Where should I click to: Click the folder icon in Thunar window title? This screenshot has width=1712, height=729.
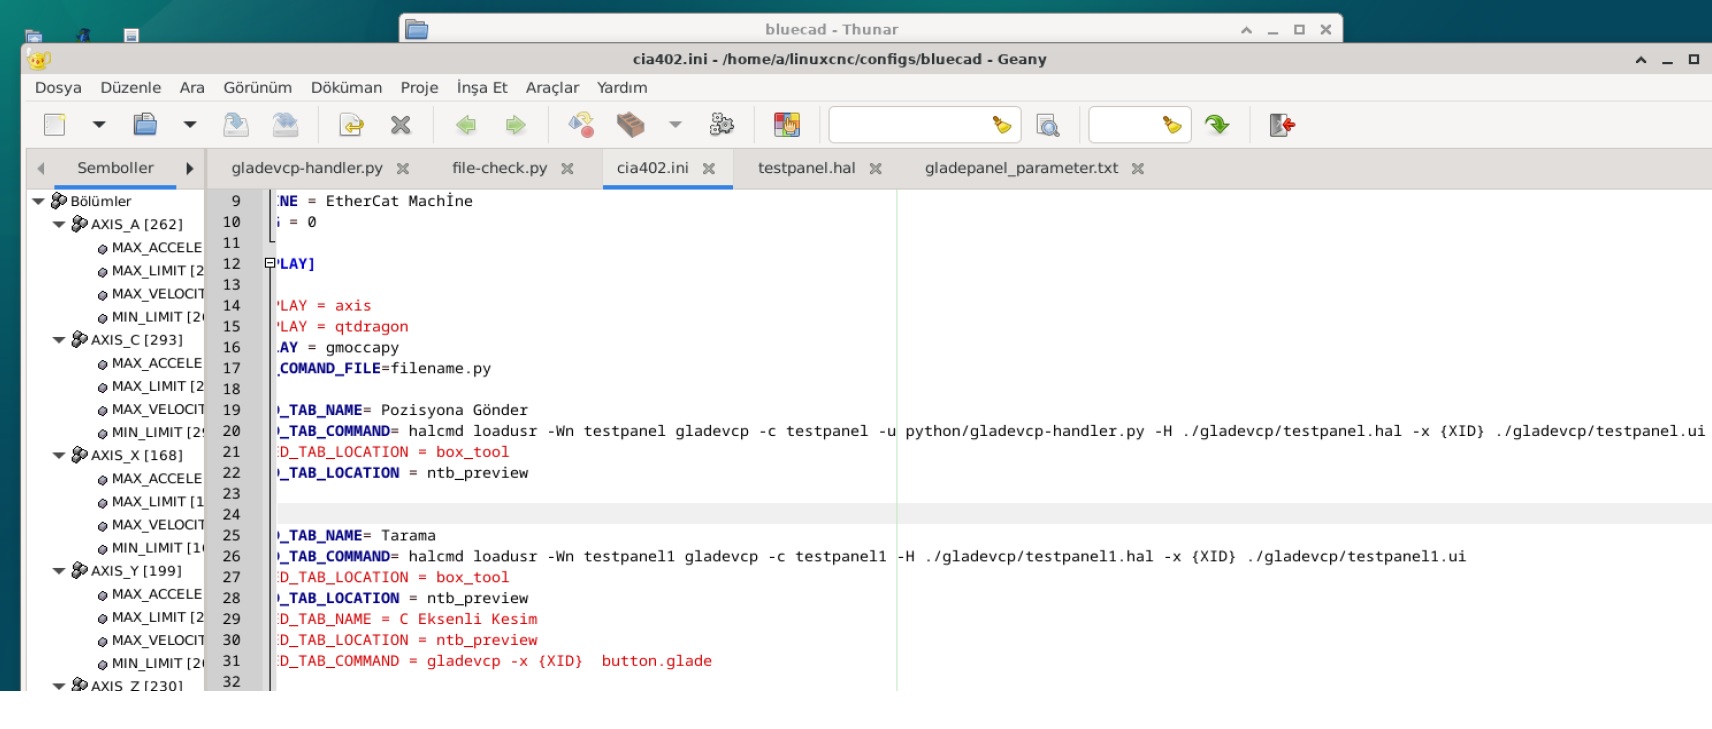coord(416,29)
